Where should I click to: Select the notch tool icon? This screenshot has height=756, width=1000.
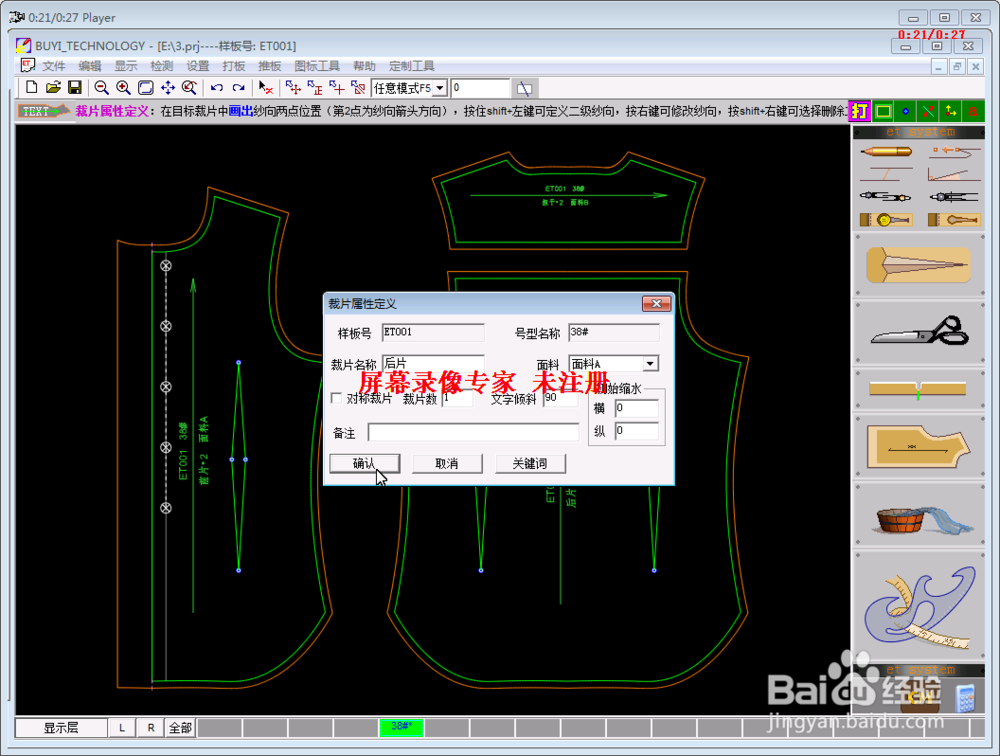(918, 389)
